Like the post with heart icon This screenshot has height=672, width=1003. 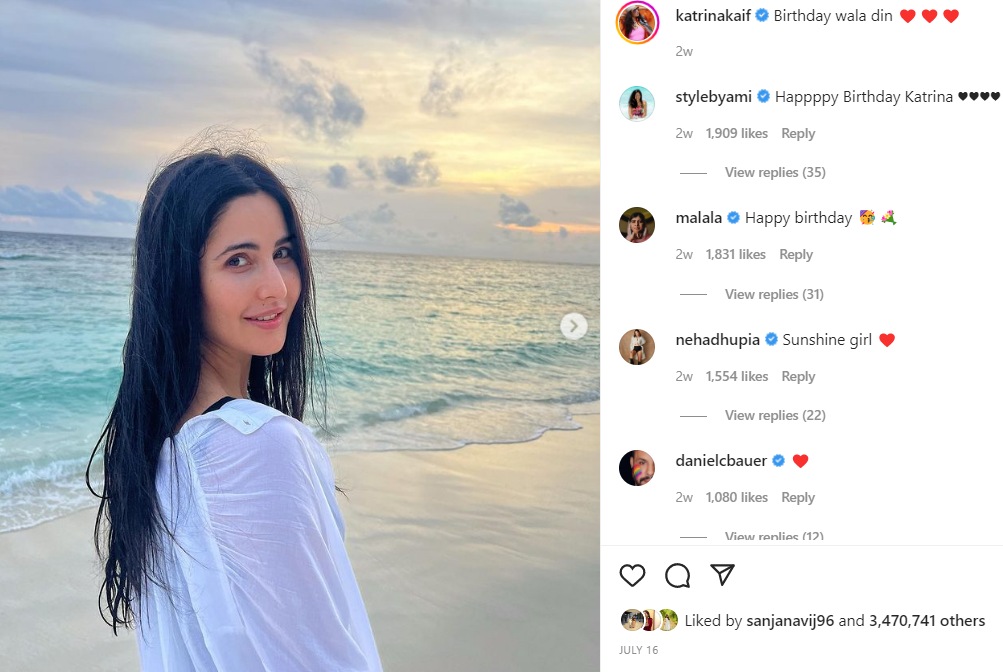point(632,575)
